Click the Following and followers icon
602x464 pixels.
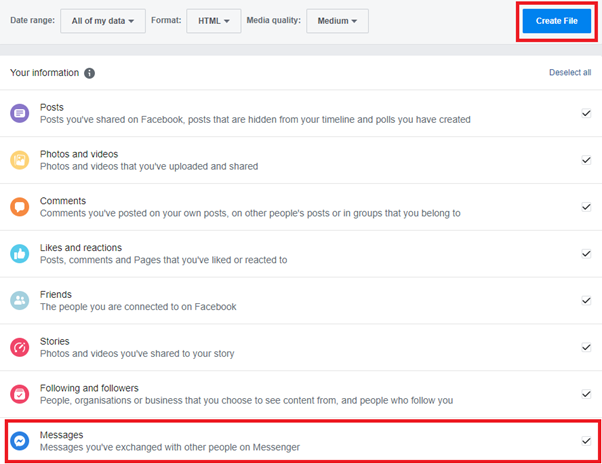[20, 394]
